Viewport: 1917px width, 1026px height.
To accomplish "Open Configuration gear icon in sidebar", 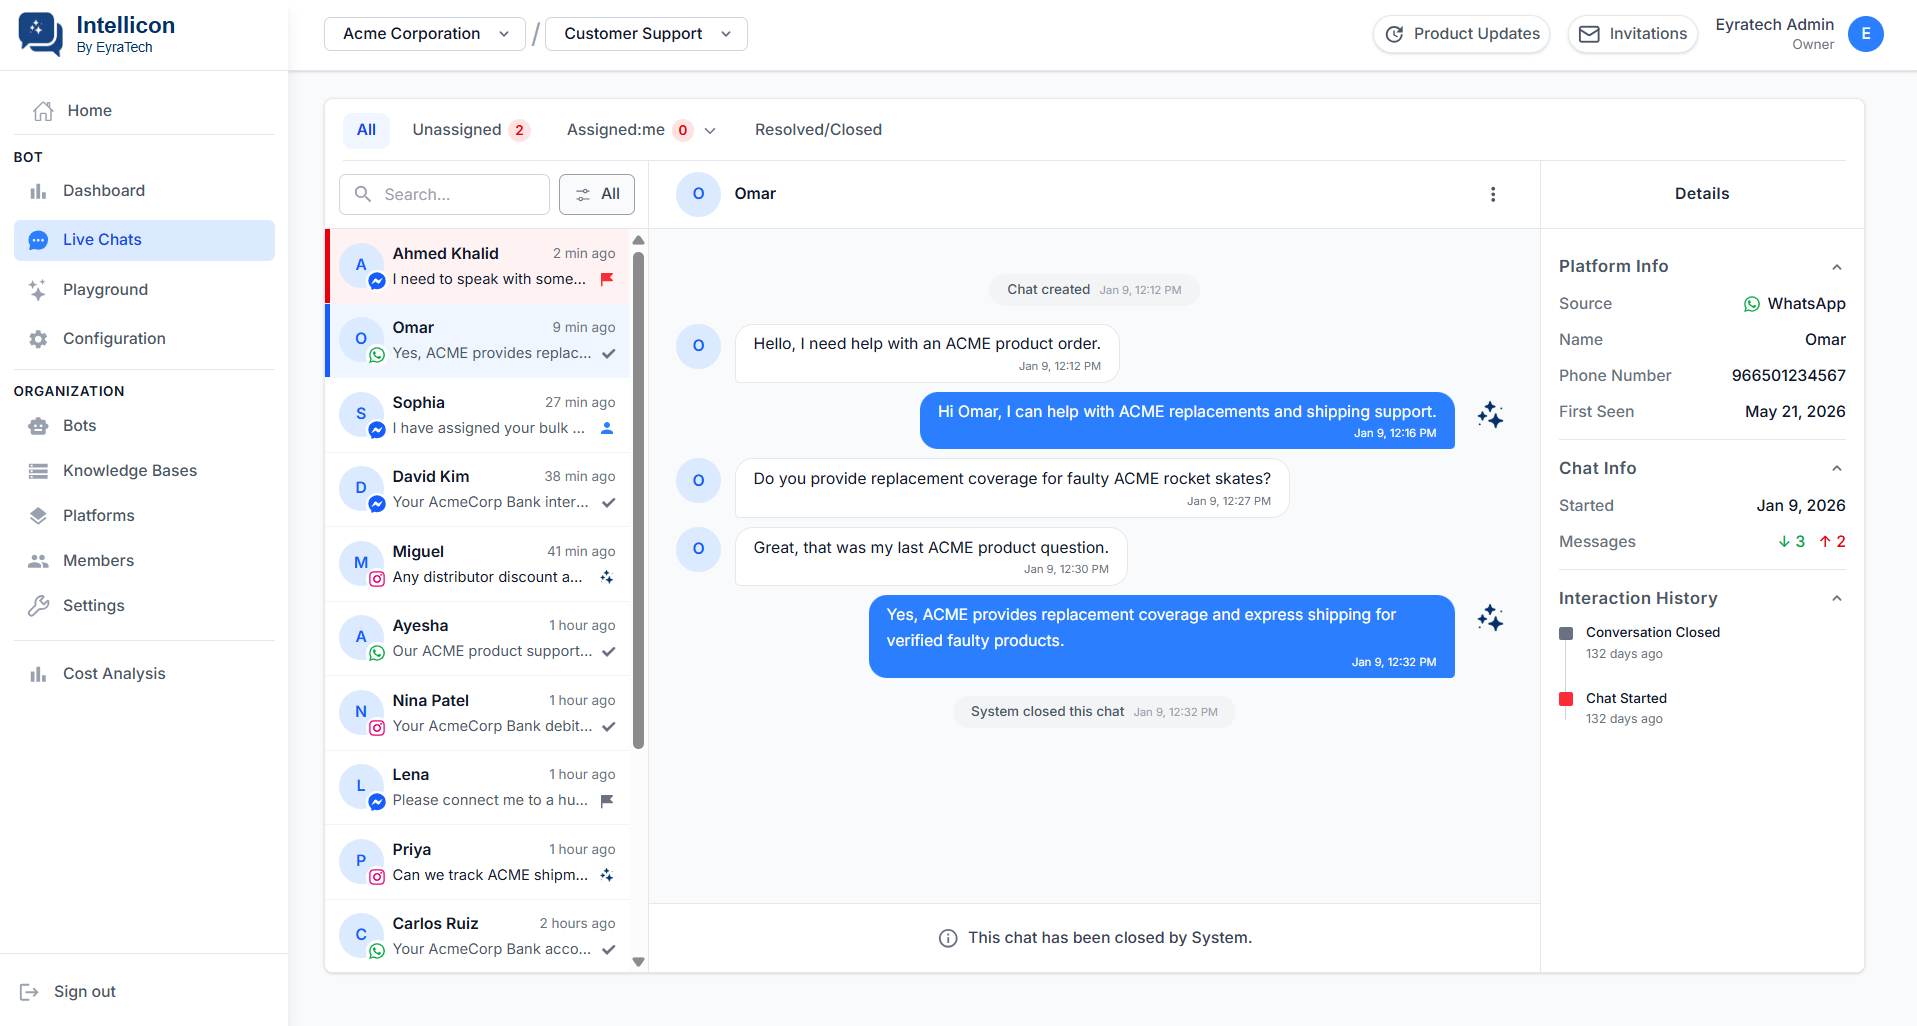I will coord(38,339).
